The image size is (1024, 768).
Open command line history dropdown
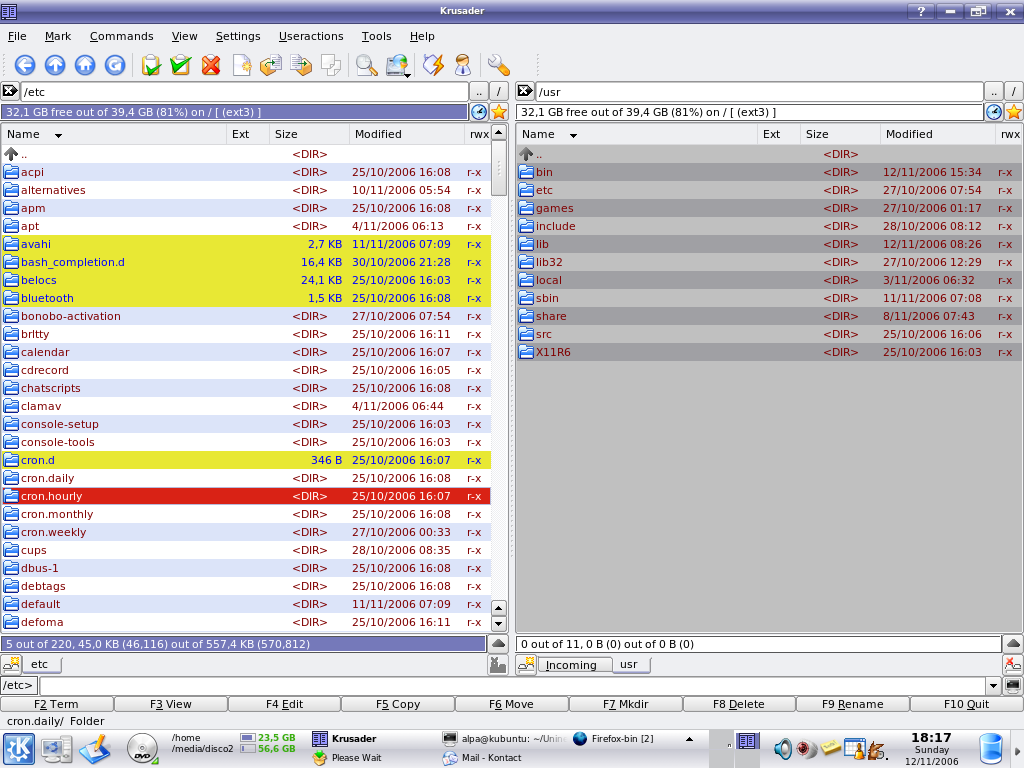click(x=993, y=686)
